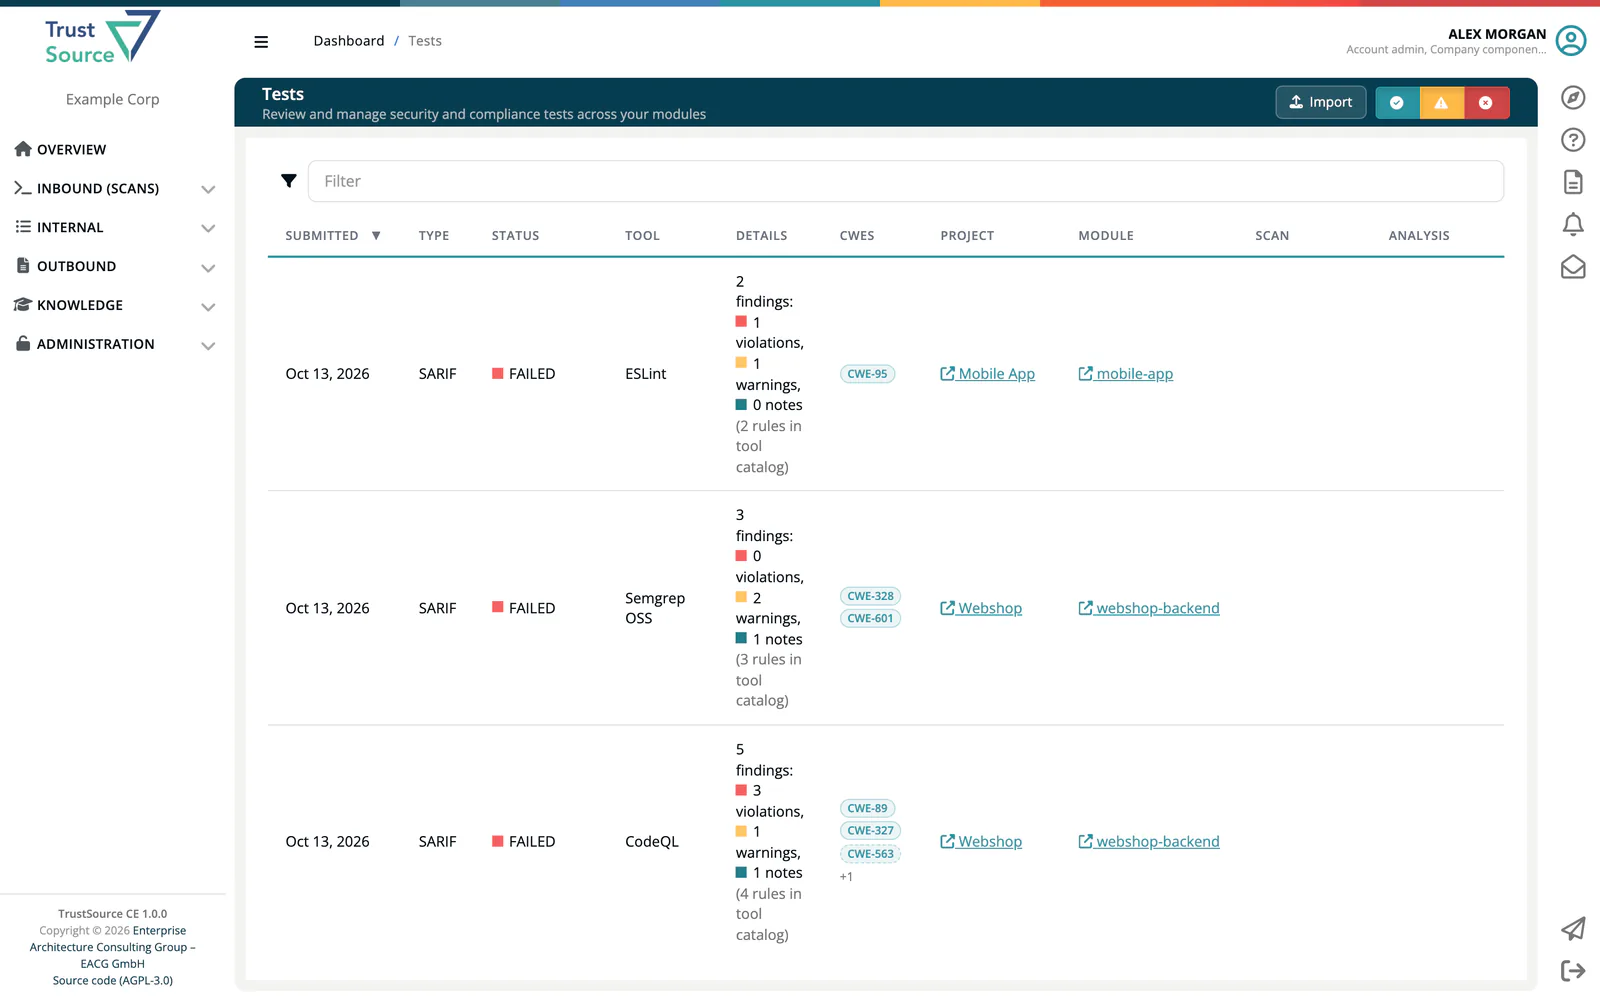1600x1000 pixels.
Task: Open the help question mark icon
Action: pyautogui.click(x=1573, y=140)
